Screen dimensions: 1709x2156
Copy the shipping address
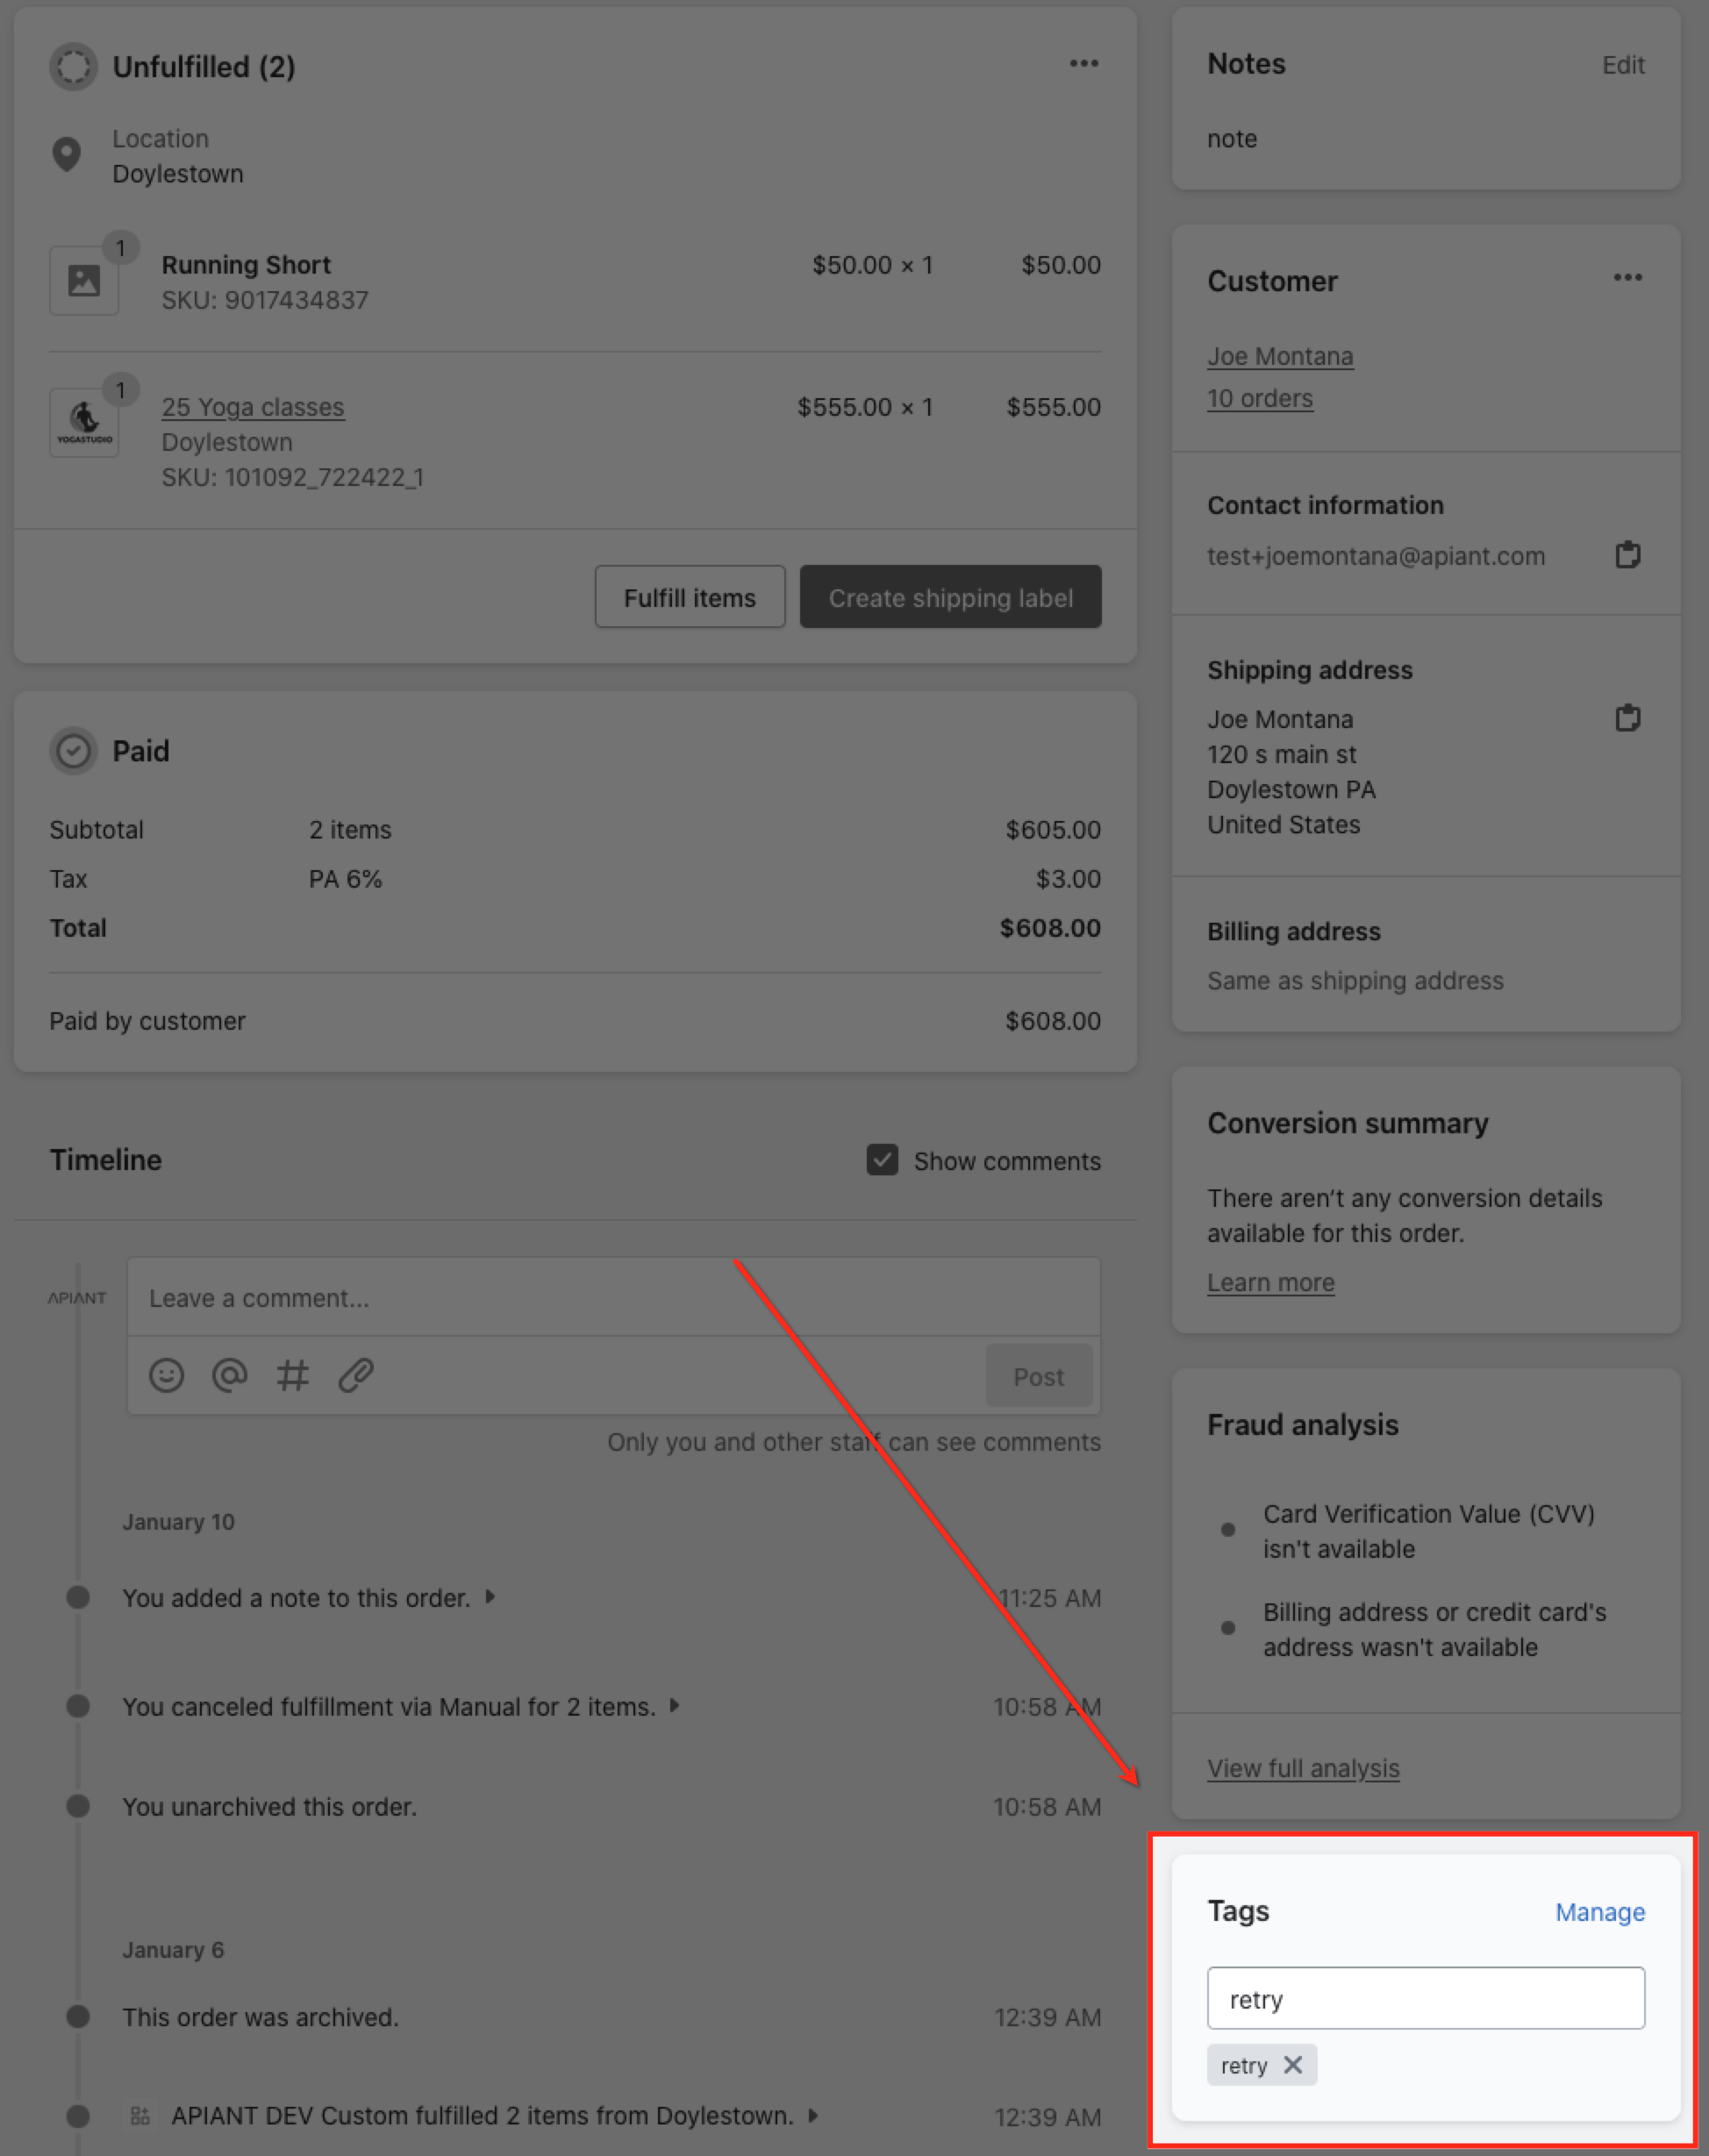point(1627,718)
